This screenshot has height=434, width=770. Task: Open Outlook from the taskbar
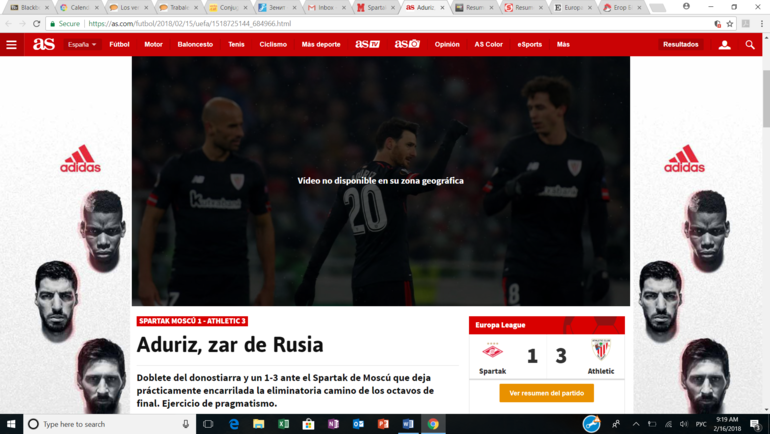click(x=358, y=424)
